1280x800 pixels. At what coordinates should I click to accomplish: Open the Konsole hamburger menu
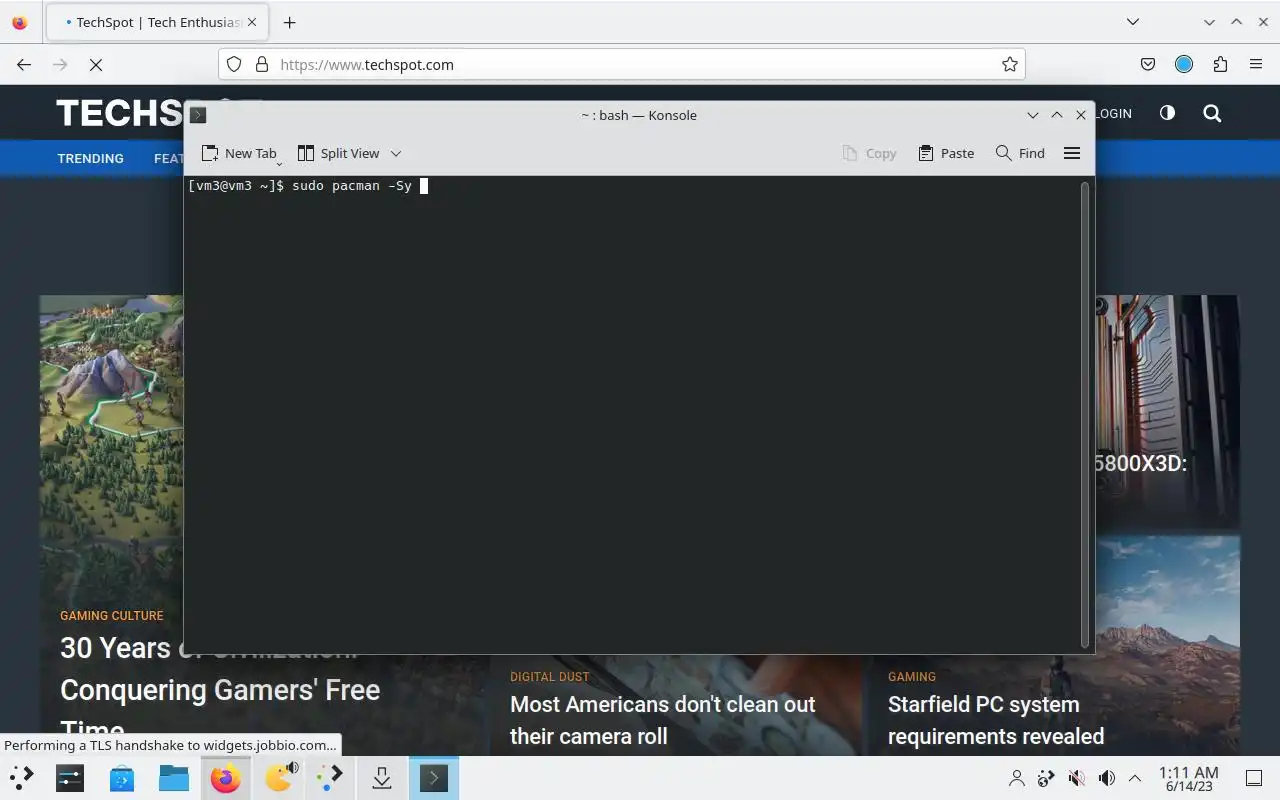1072,153
